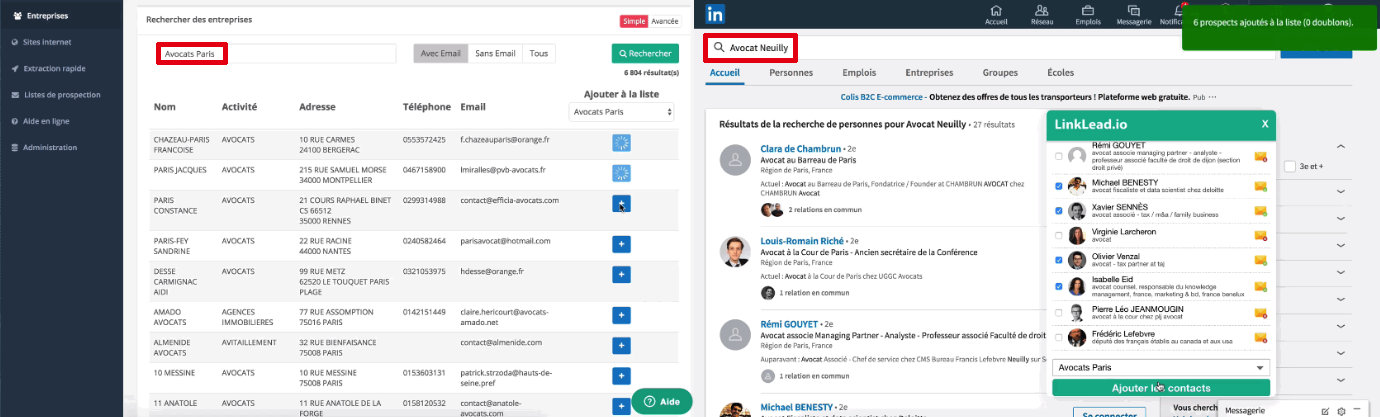Open LinkedIn Entreprises results tab
This screenshot has width=1380, height=417.
pos(929,73)
